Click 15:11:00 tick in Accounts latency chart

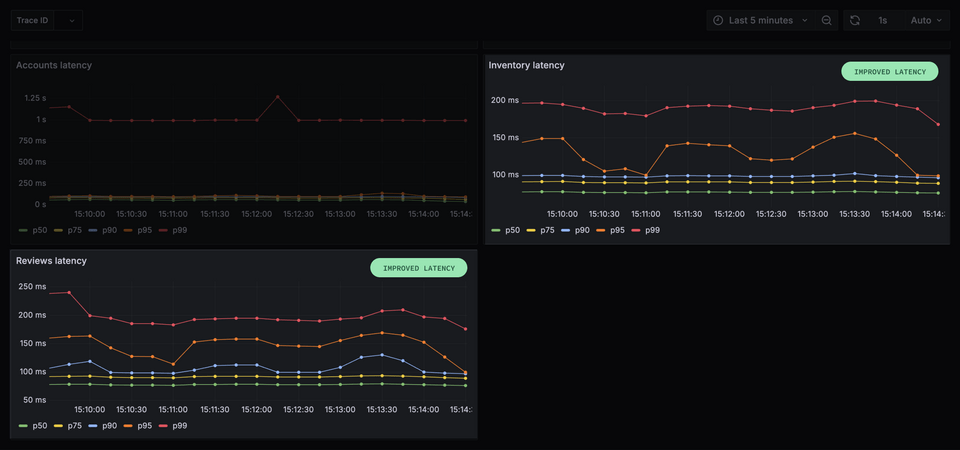click(x=173, y=214)
